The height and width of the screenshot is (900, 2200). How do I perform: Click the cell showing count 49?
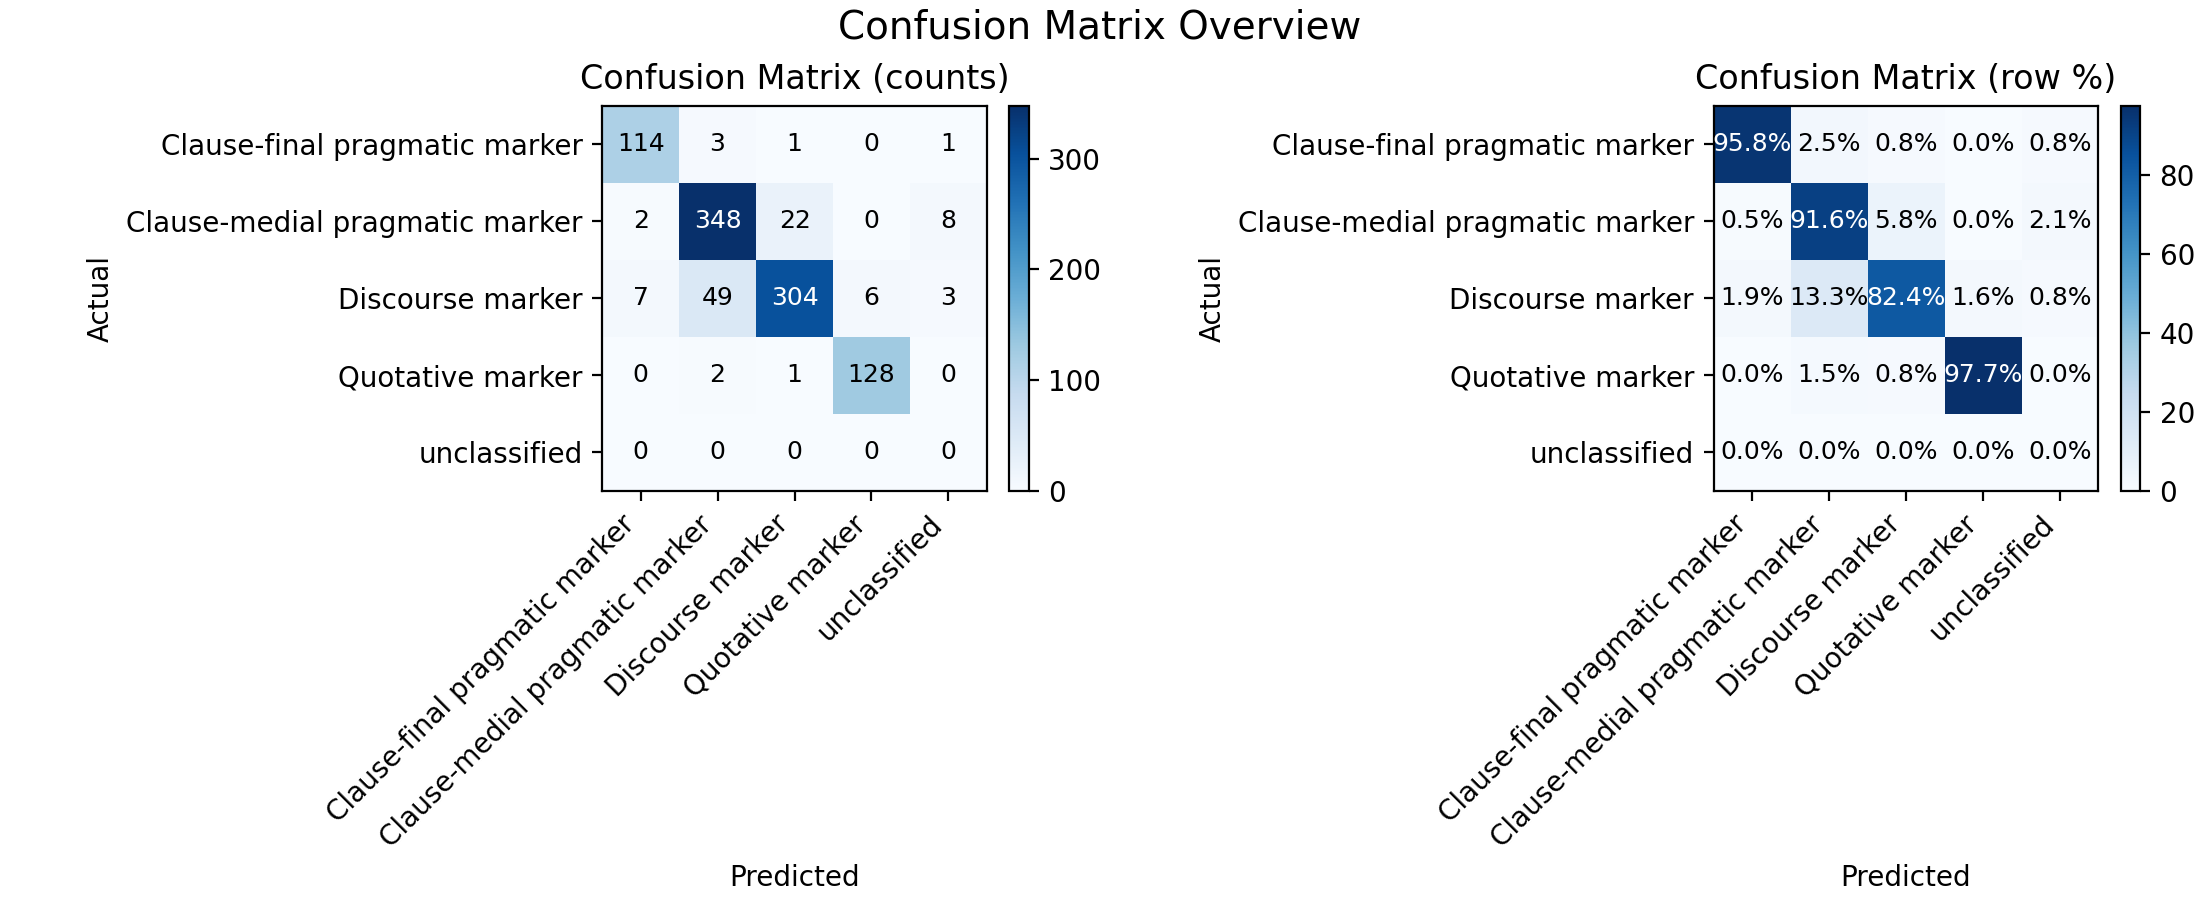(x=717, y=298)
